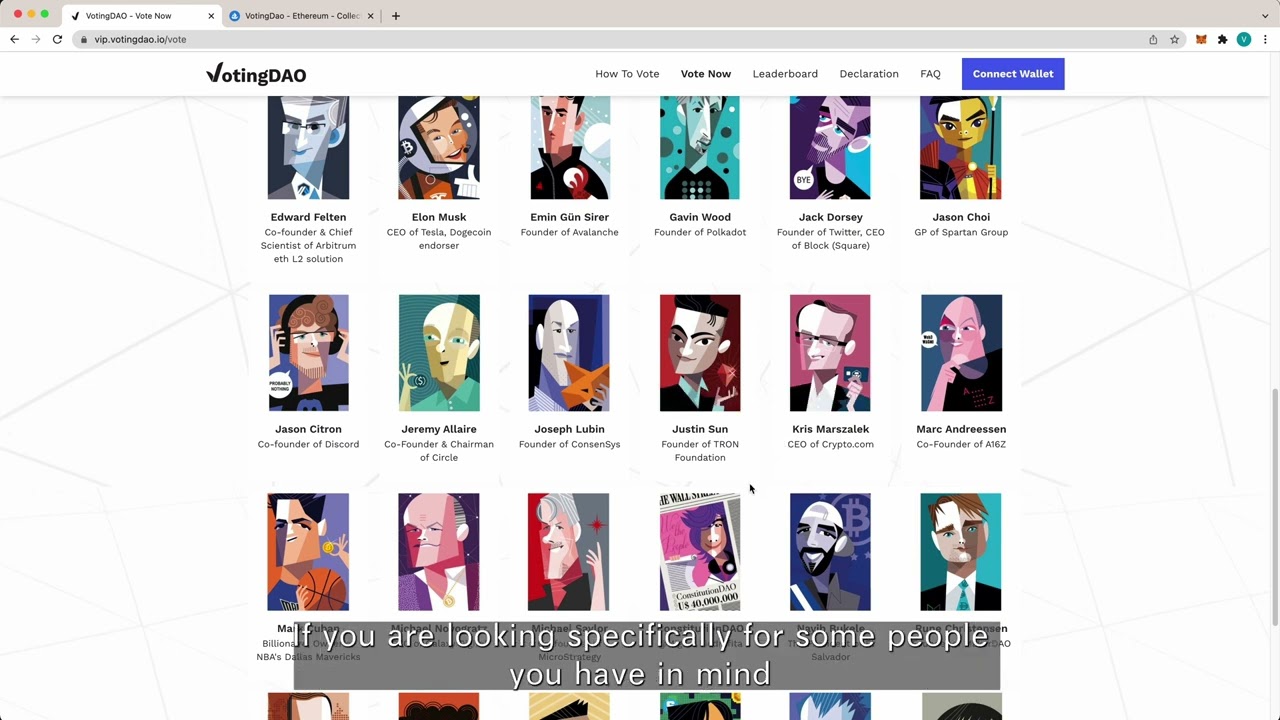
Task: Click the 'GP of Spartan Group' description
Action: click(961, 232)
